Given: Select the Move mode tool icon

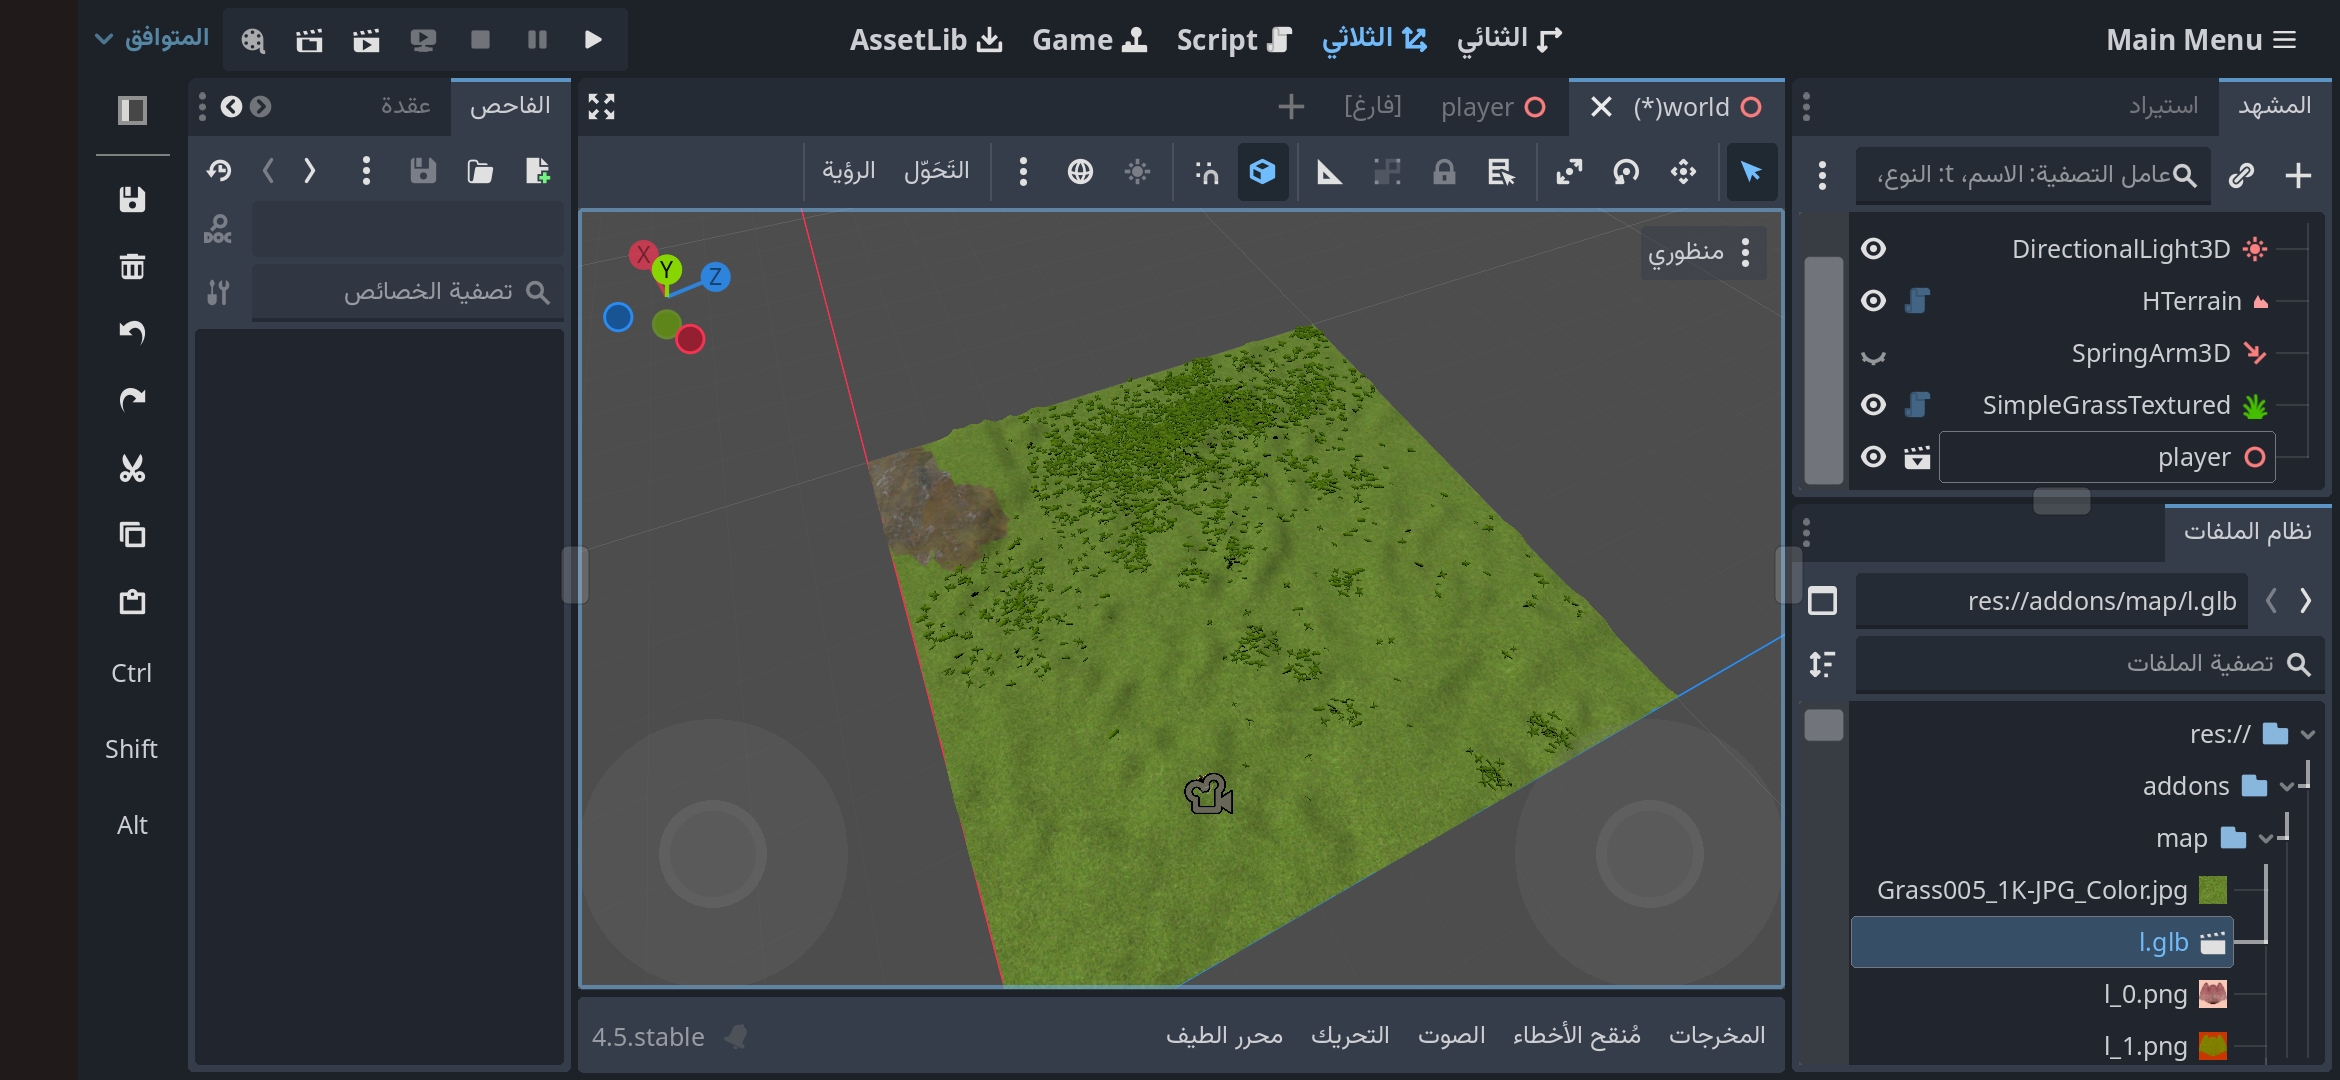Looking at the screenshot, I should [x=1683, y=172].
